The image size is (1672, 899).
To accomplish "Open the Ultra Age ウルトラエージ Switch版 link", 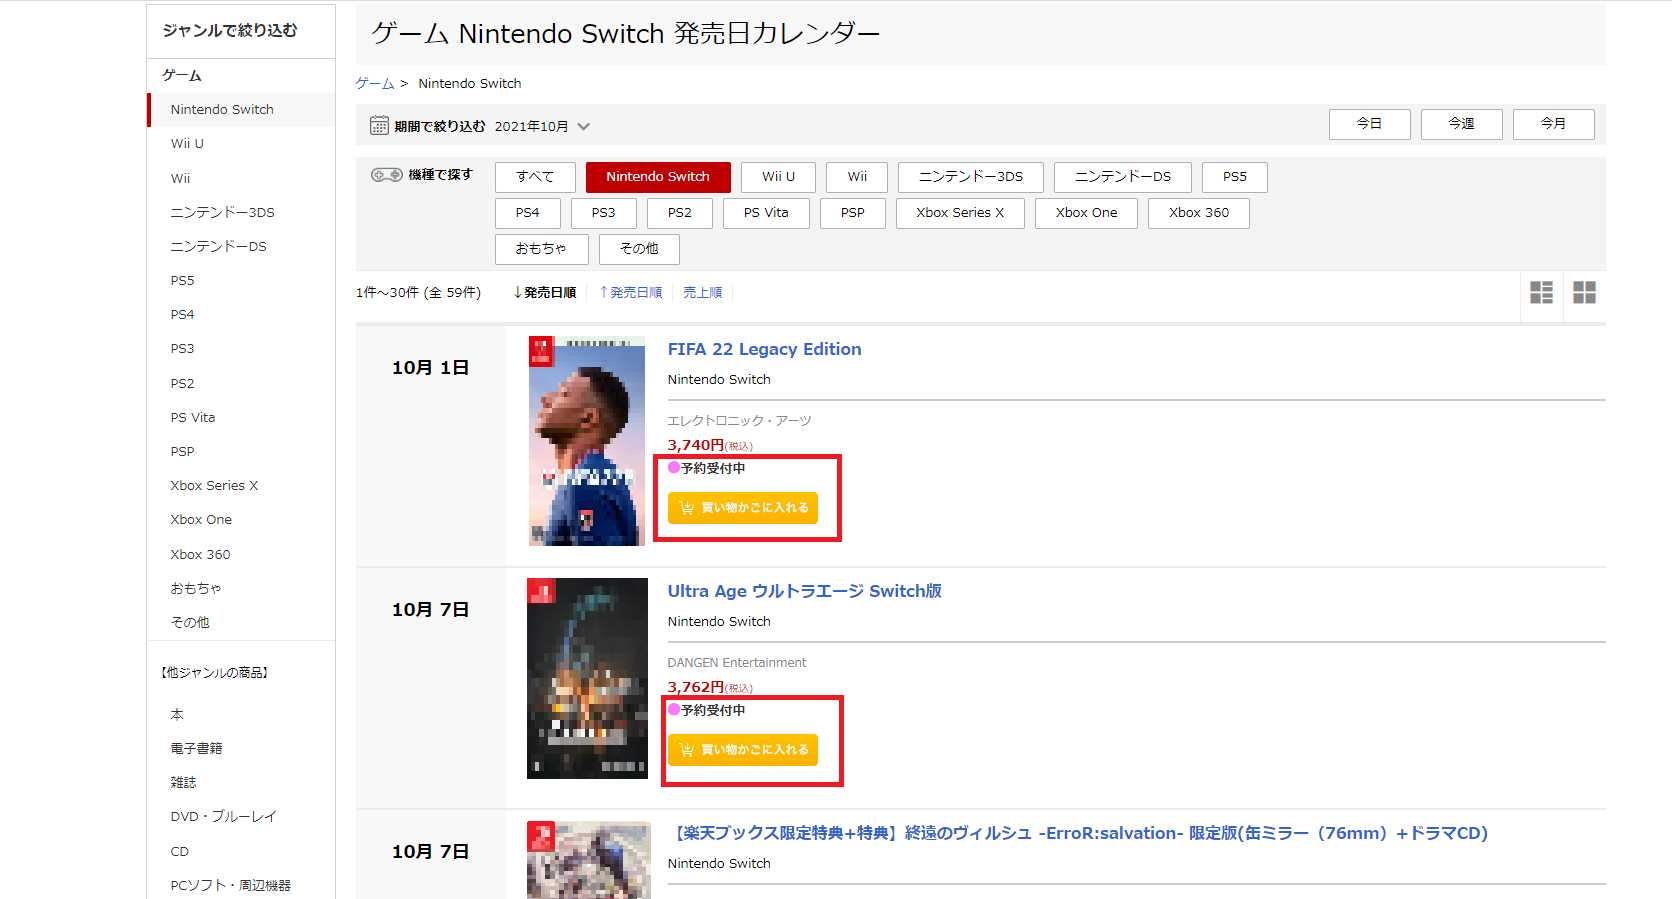I will pyautogui.click(x=805, y=591).
